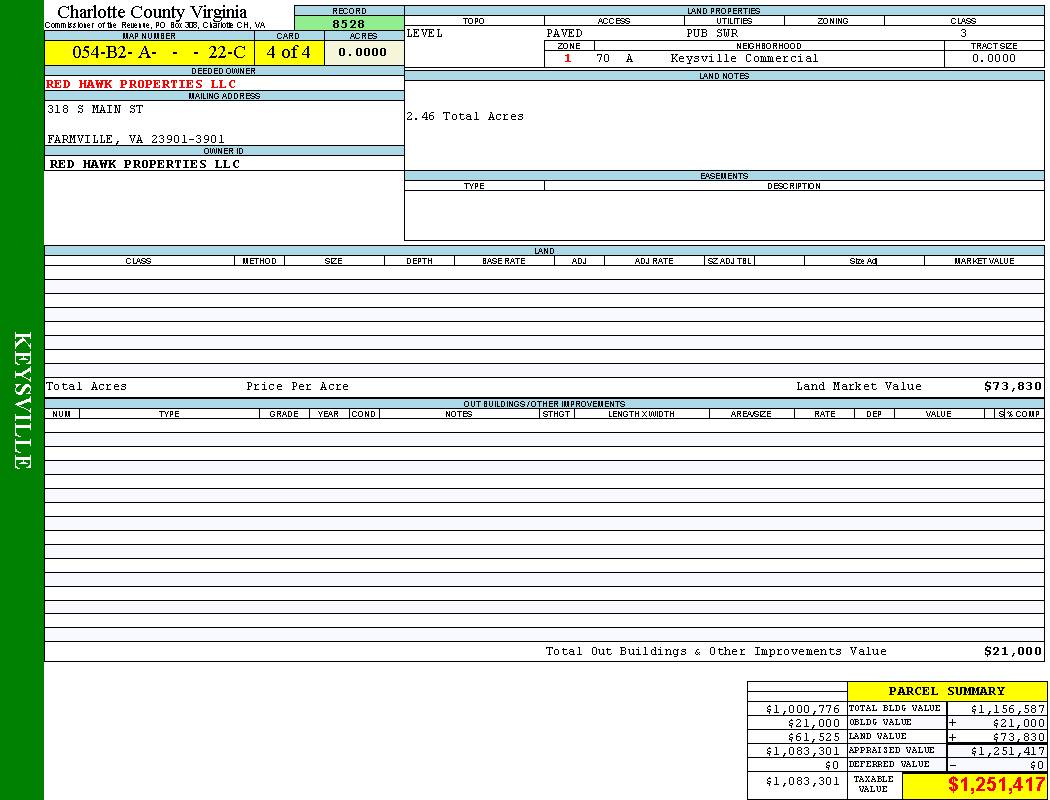The image size is (1050, 800).
Task: Click the total out buildings value $21,000
Action: point(1012,651)
